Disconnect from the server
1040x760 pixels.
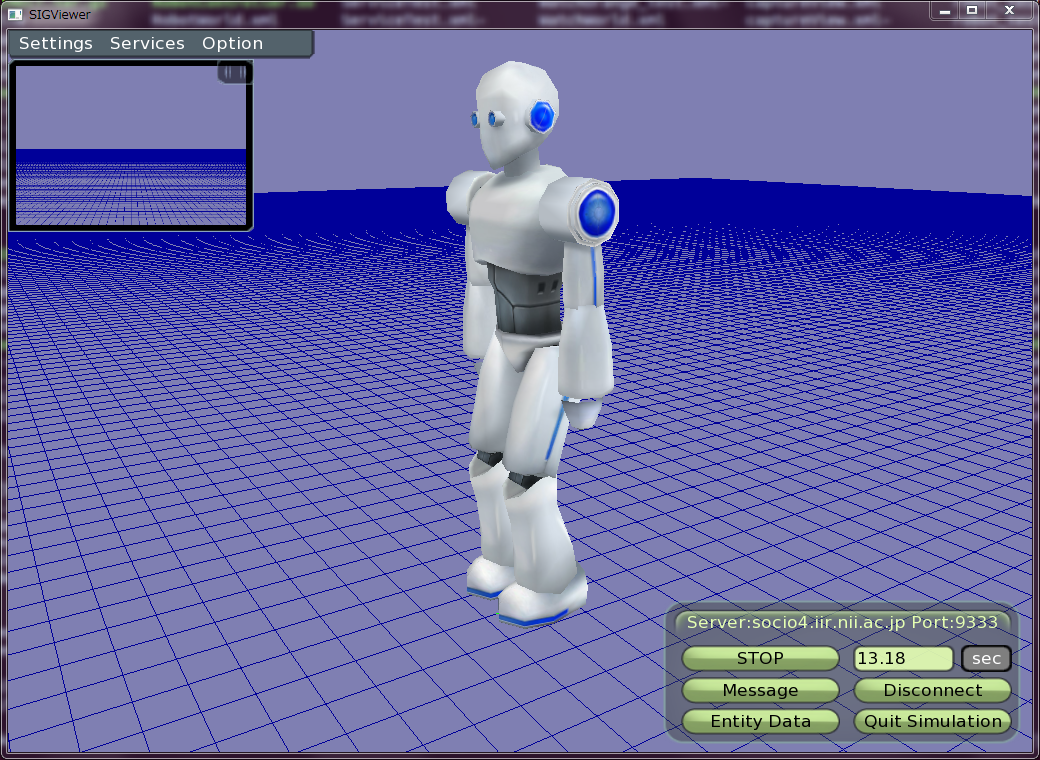[x=932, y=690]
